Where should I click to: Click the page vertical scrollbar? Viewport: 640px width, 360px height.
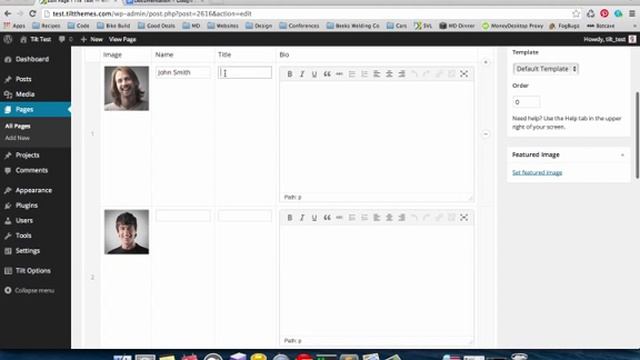coord(637,135)
